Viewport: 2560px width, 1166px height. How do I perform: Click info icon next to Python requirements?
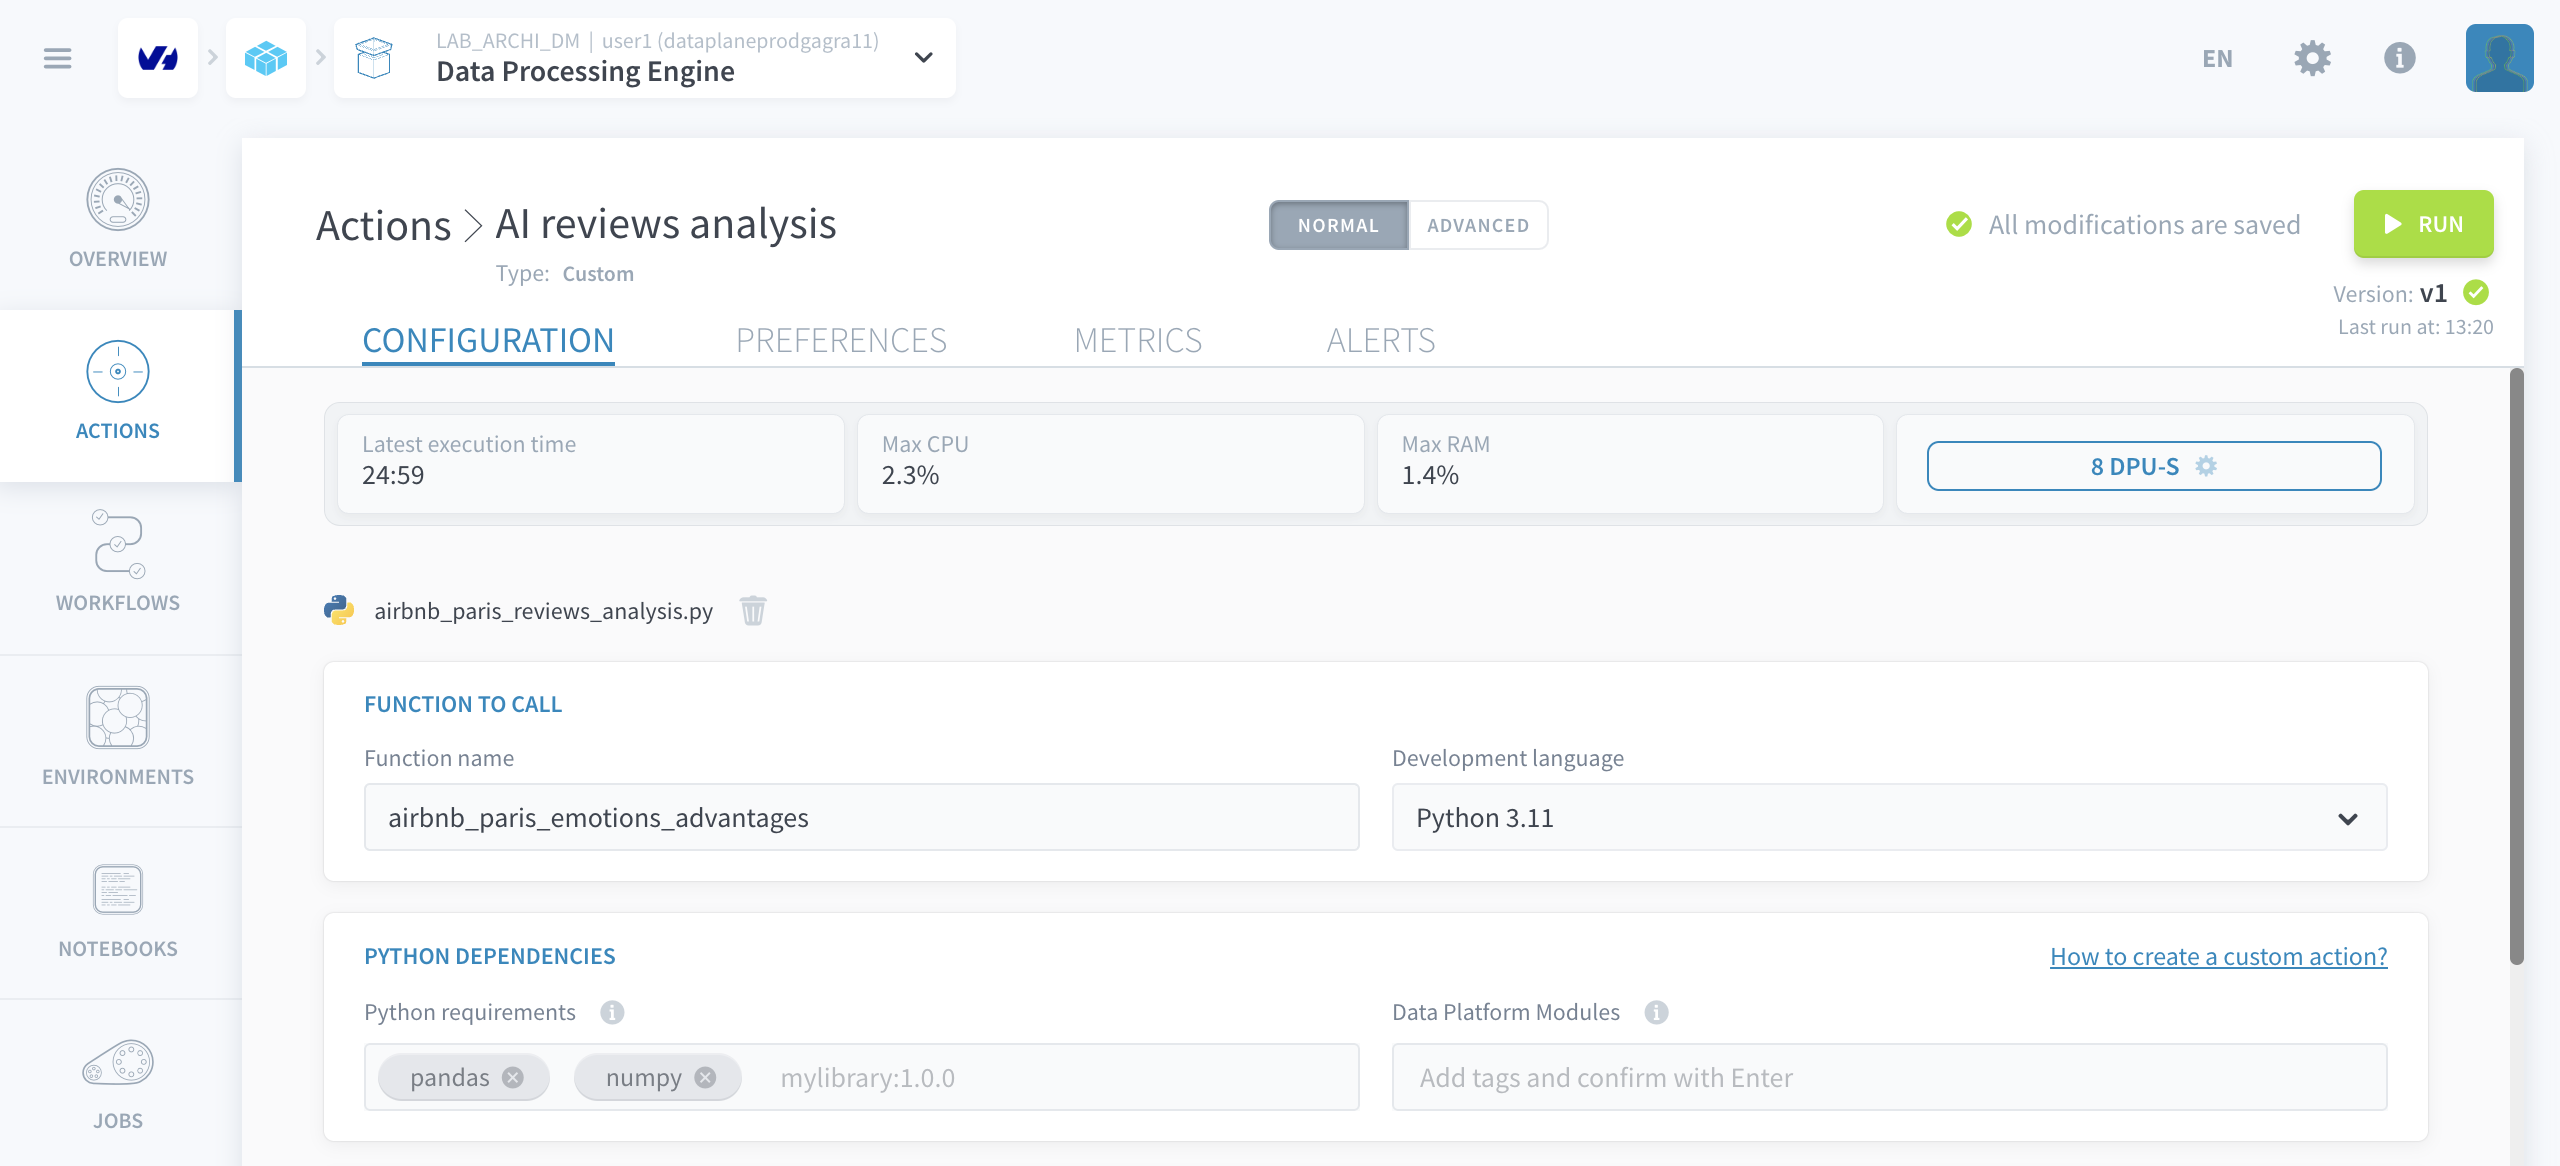[612, 1012]
